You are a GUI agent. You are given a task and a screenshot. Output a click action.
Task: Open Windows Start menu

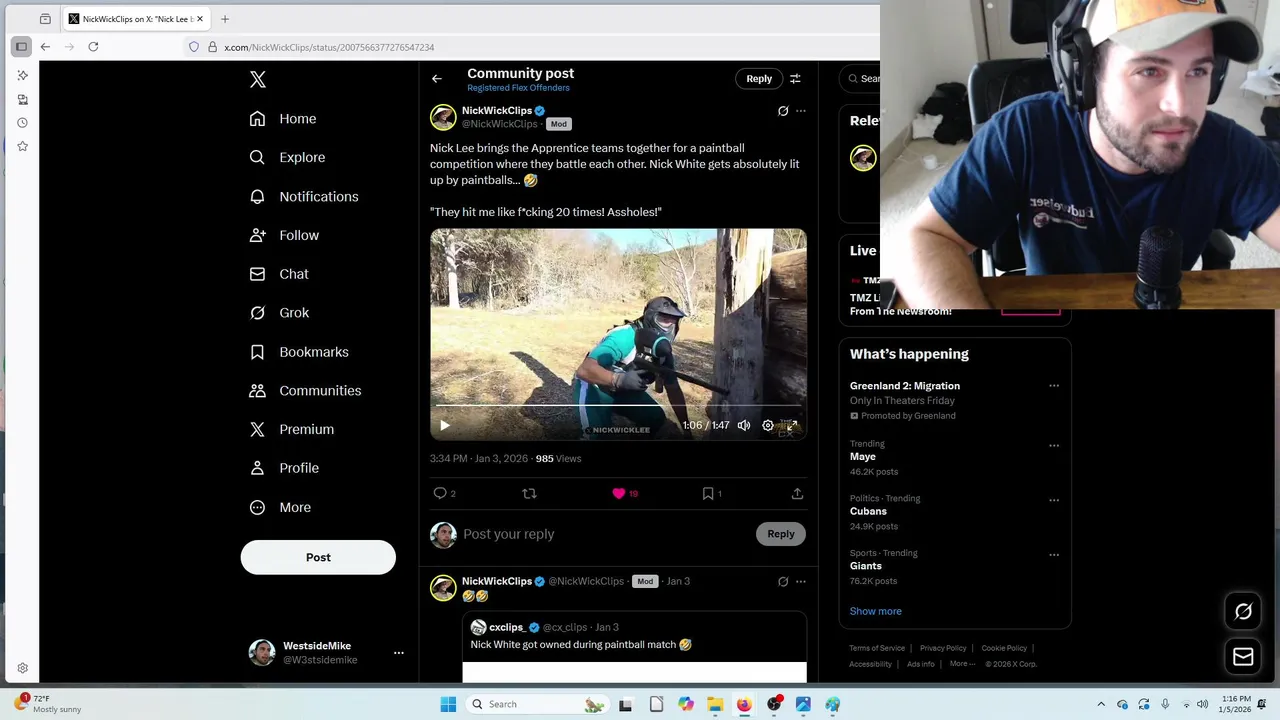(x=448, y=704)
